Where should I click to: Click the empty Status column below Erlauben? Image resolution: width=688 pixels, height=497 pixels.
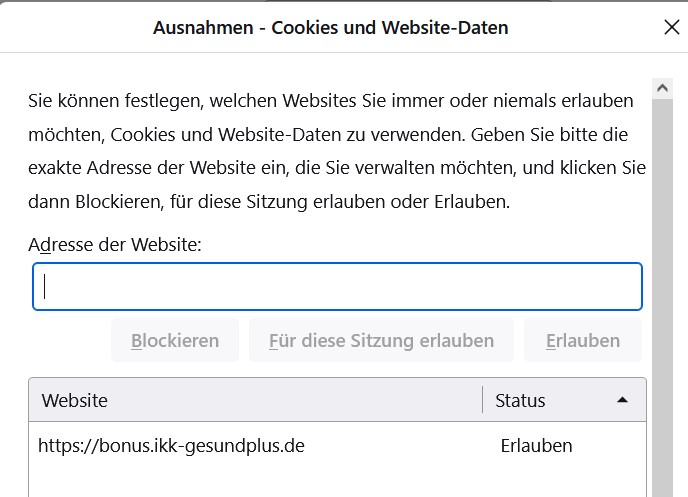560,480
